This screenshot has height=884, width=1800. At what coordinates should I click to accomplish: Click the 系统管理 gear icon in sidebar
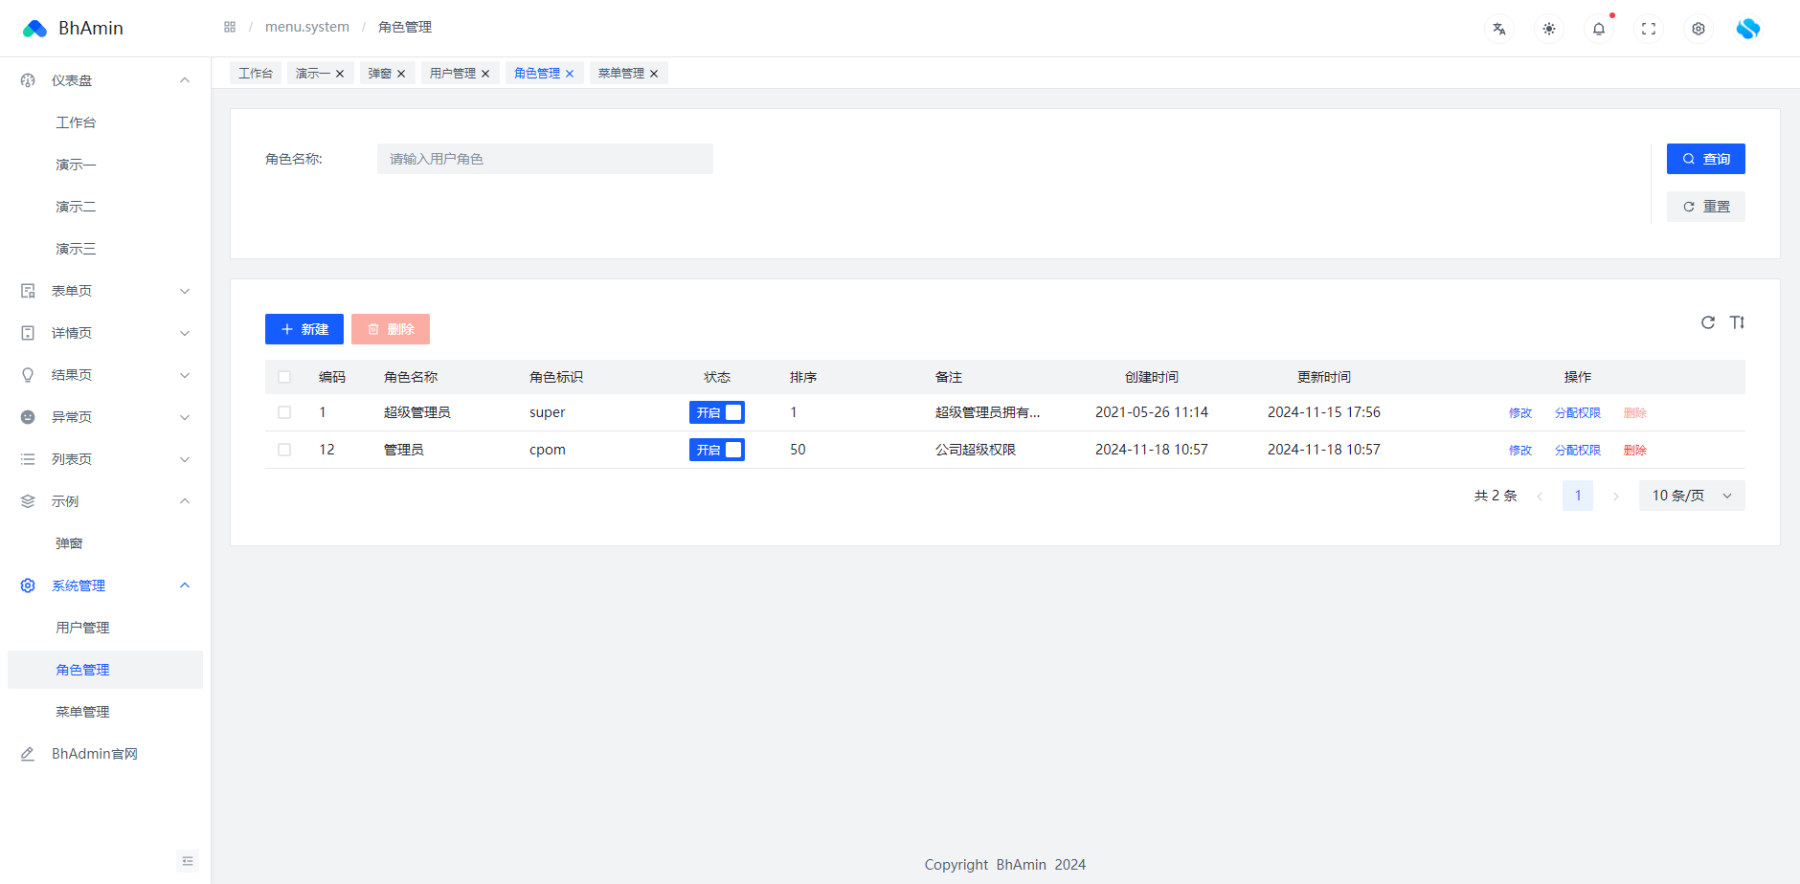[x=28, y=585]
